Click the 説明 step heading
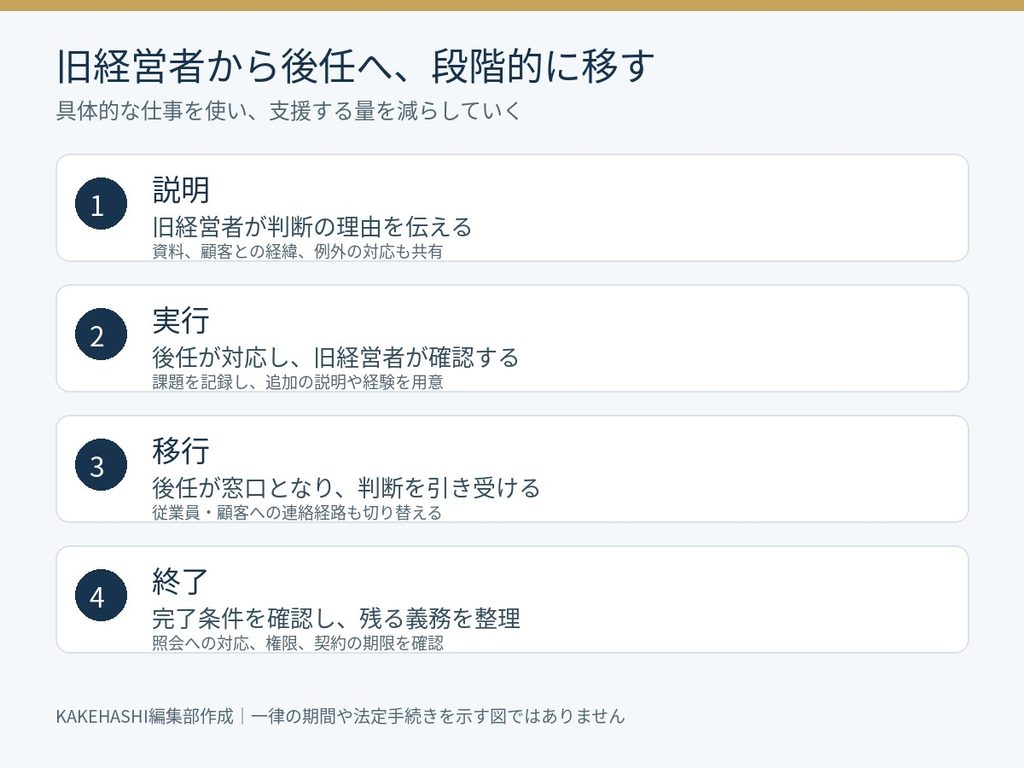This screenshot has width=1024, height=768. (181, 190)
